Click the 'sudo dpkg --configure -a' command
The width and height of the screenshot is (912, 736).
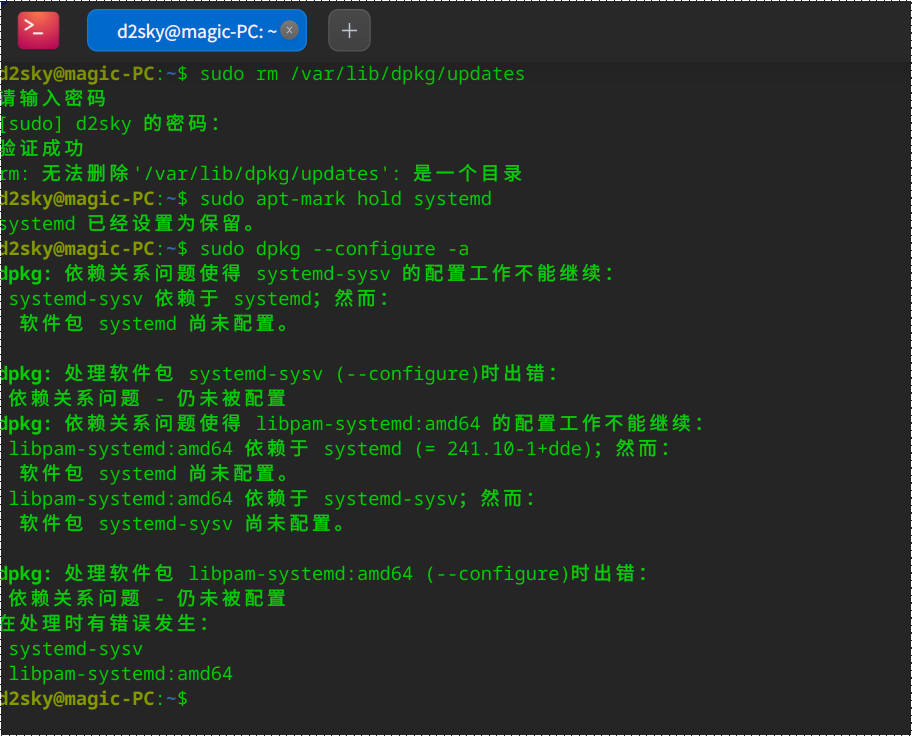tap(334, 248)
